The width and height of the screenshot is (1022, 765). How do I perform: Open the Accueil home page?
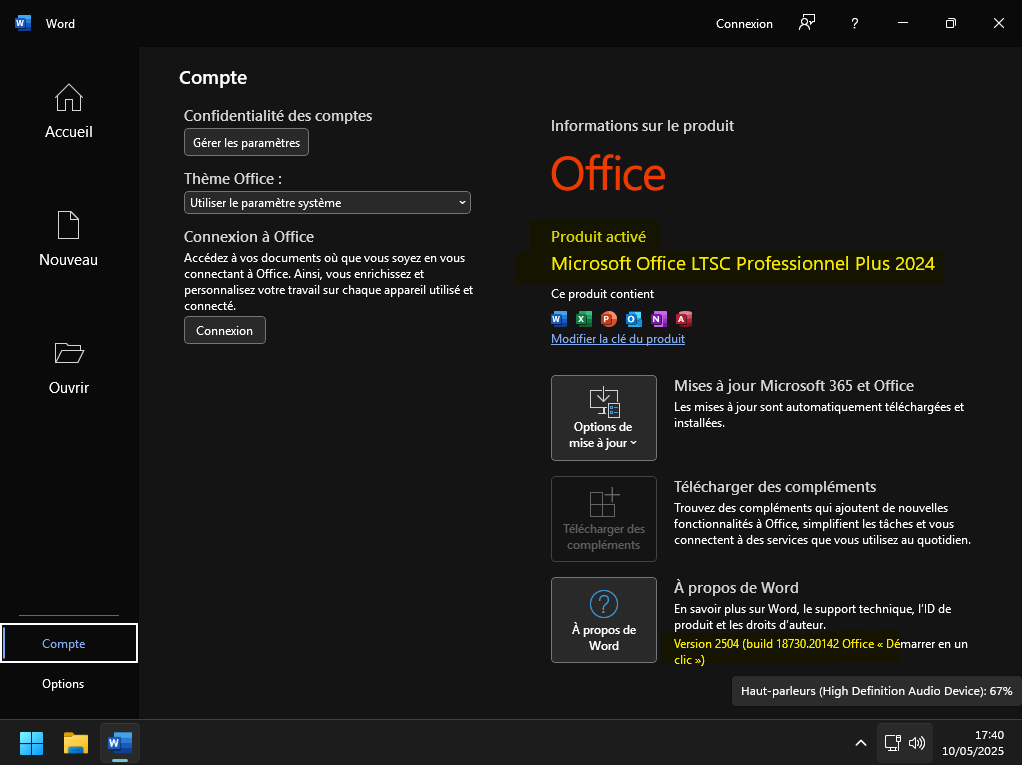pyautogui.click(x=68, y=111)
